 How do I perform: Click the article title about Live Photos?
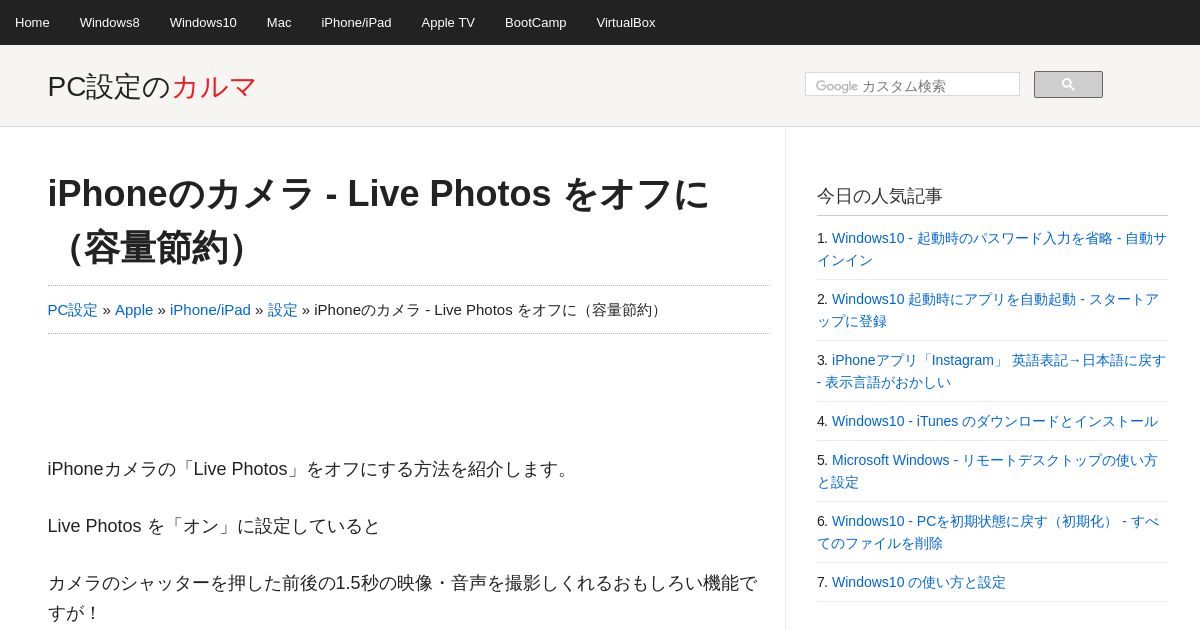379,220
